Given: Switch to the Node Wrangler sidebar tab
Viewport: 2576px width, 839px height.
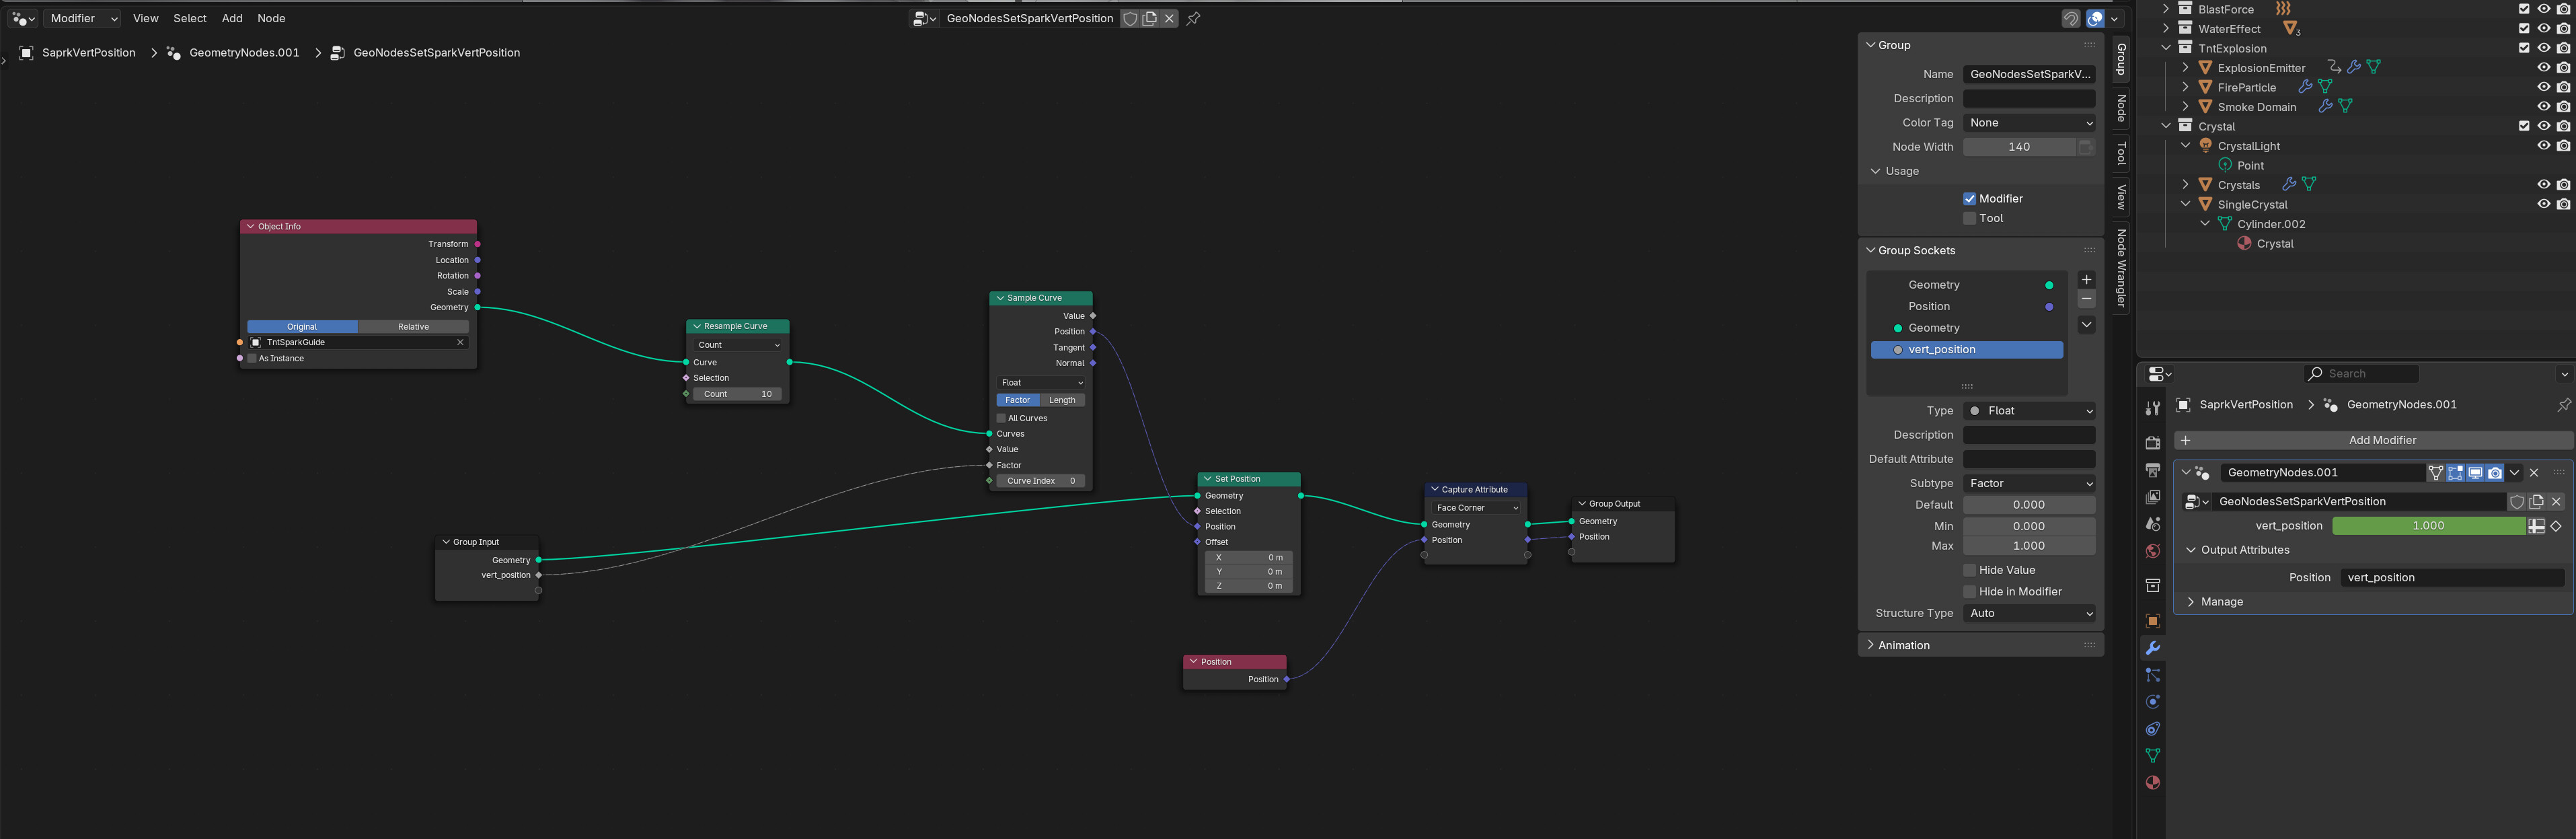Looking at the screenshot, I should (x=2121, y=269).
